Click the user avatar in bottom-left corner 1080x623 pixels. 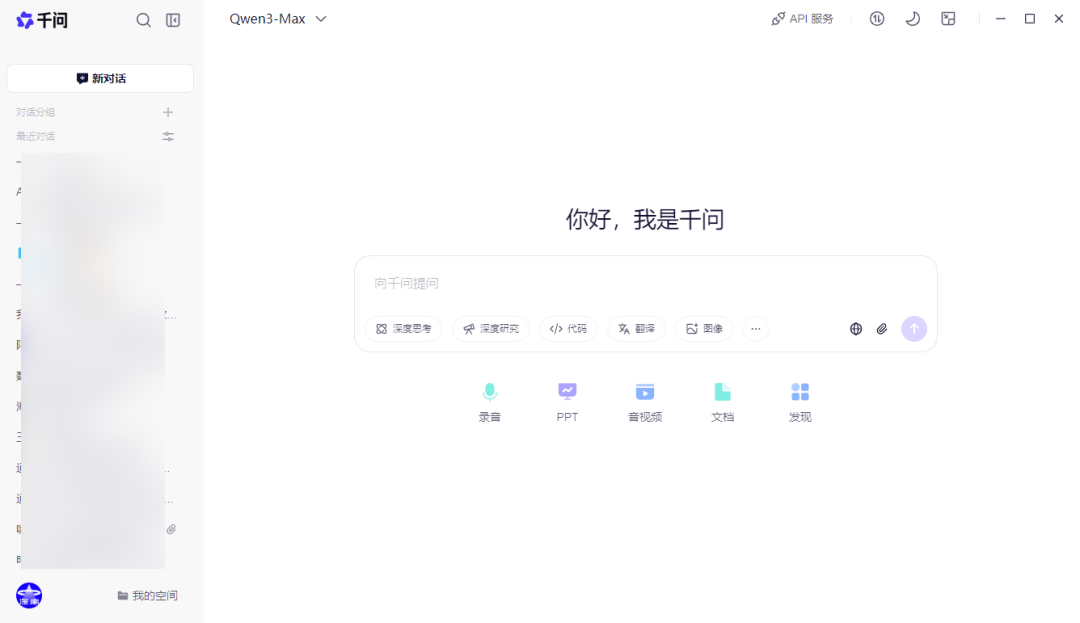[28, 595]
